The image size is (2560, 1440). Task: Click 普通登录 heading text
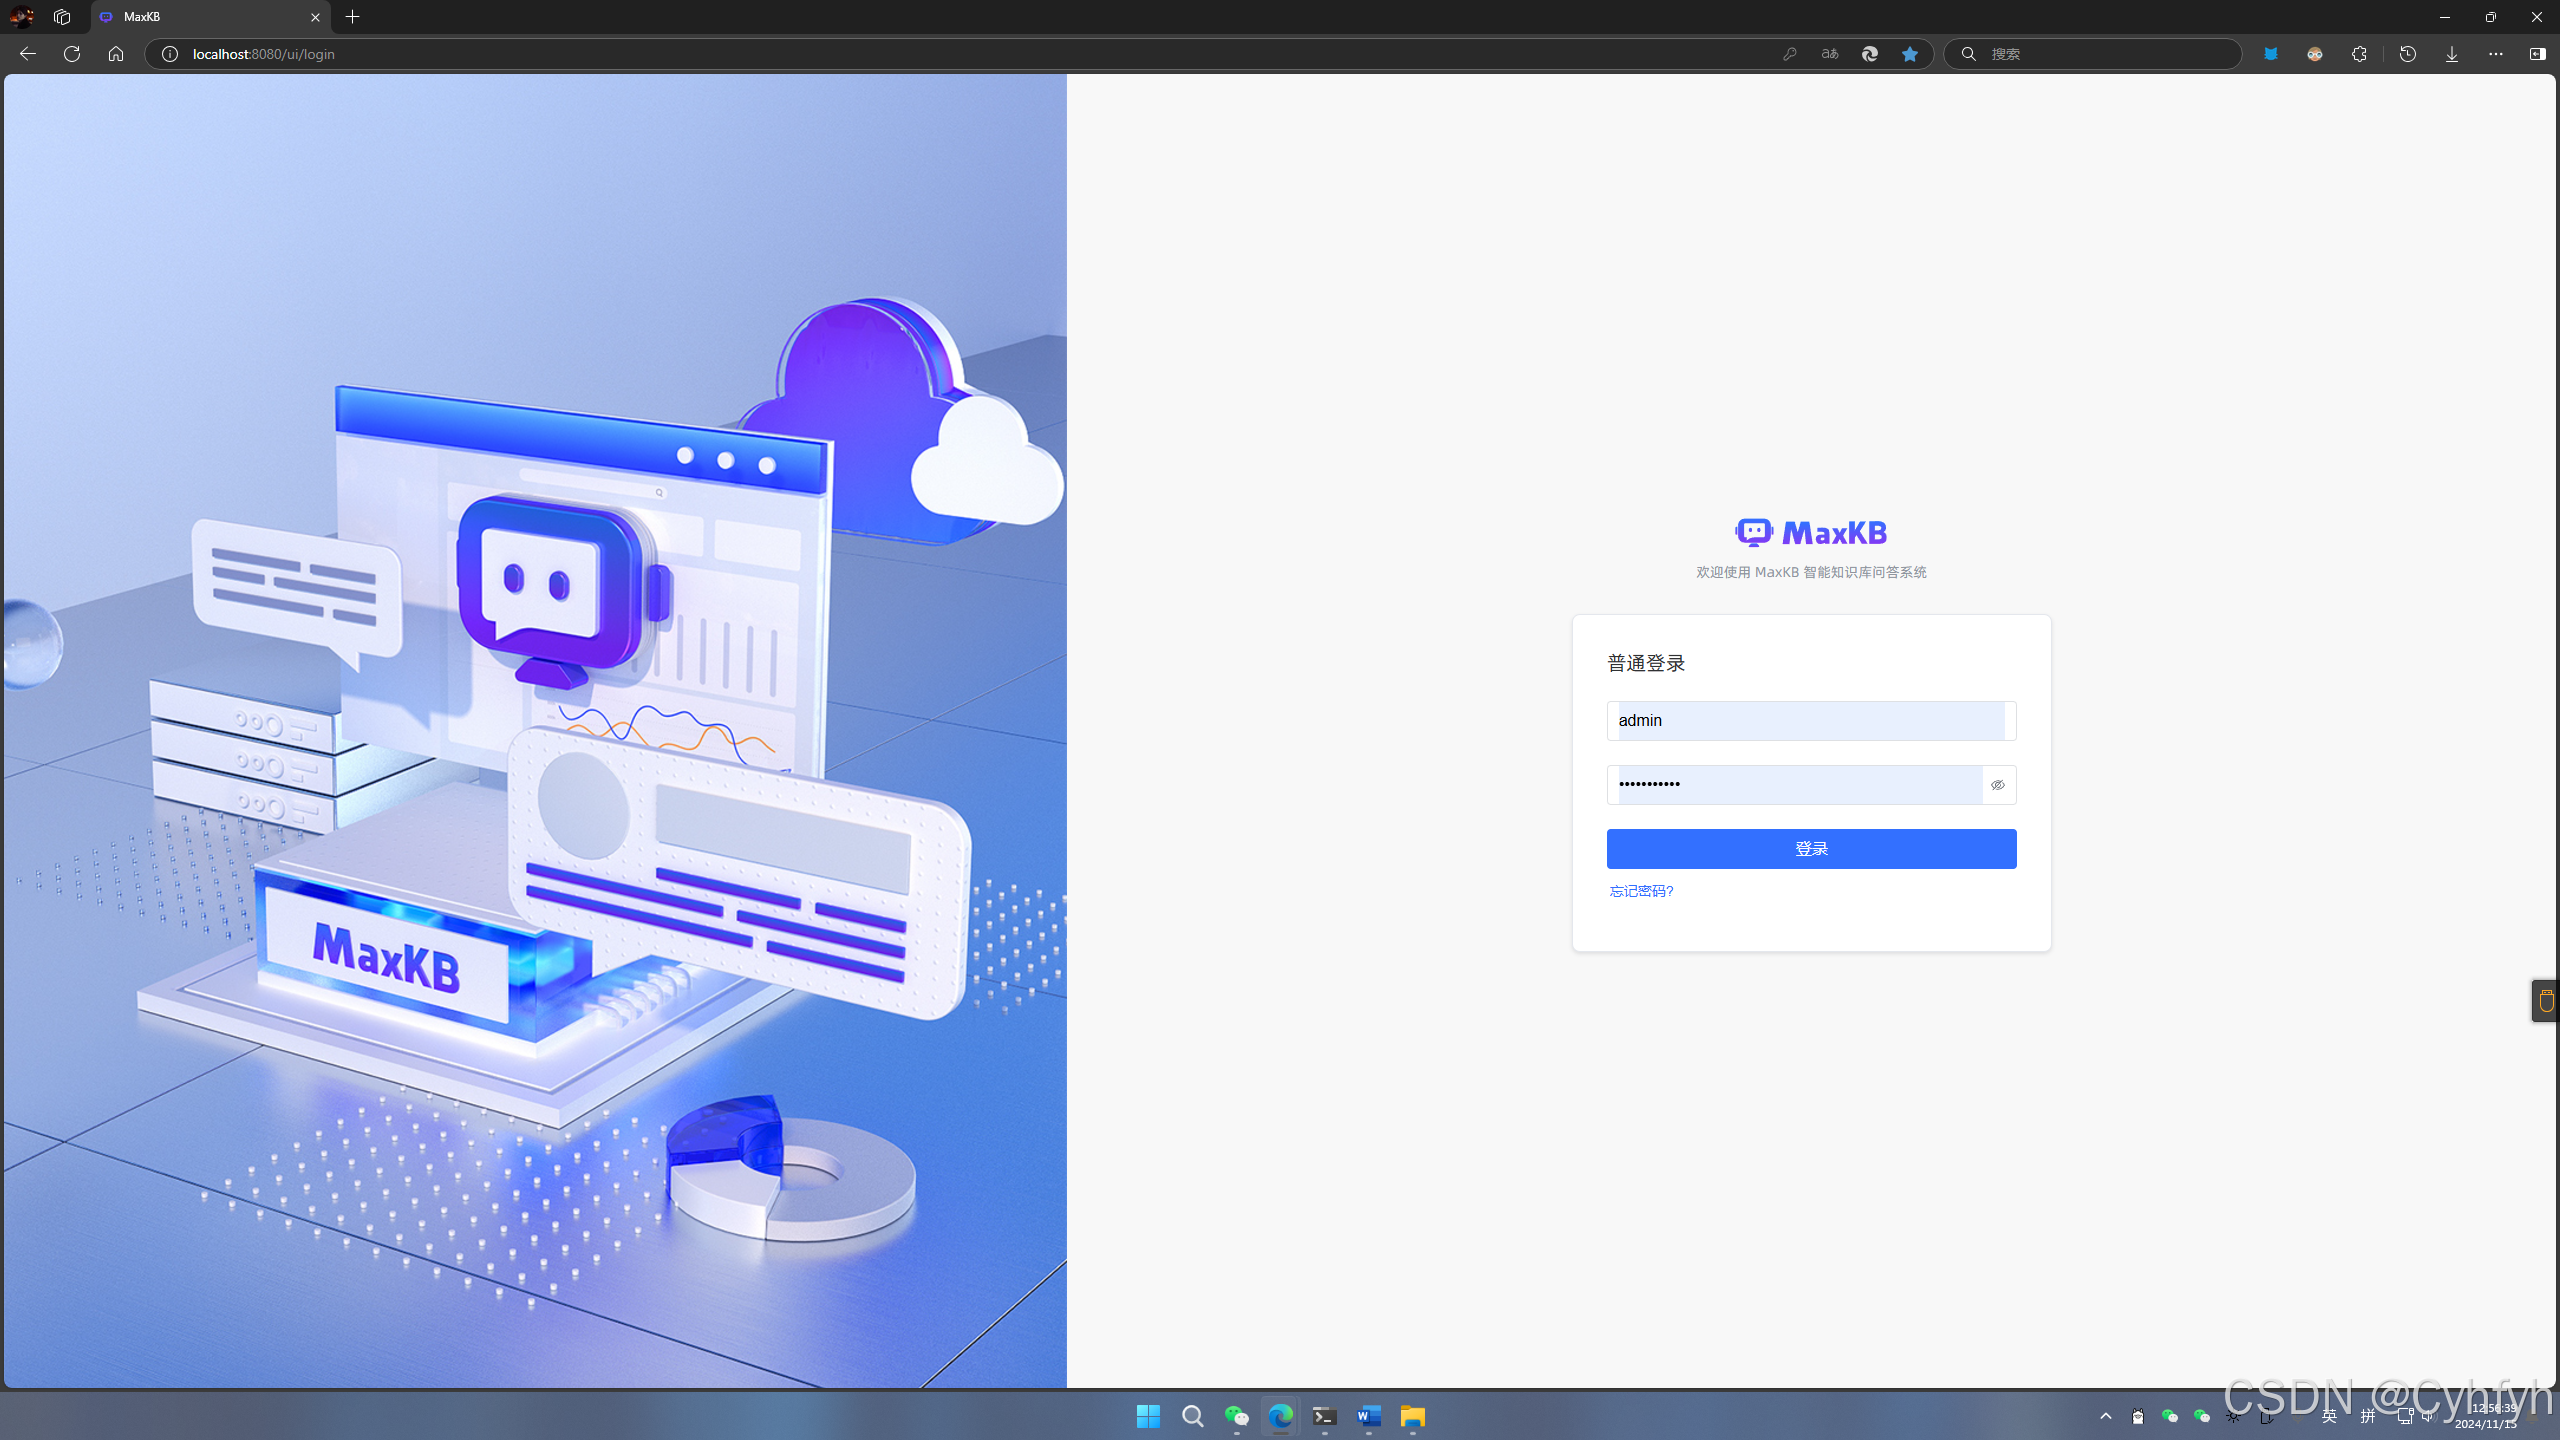point(1646,663)
